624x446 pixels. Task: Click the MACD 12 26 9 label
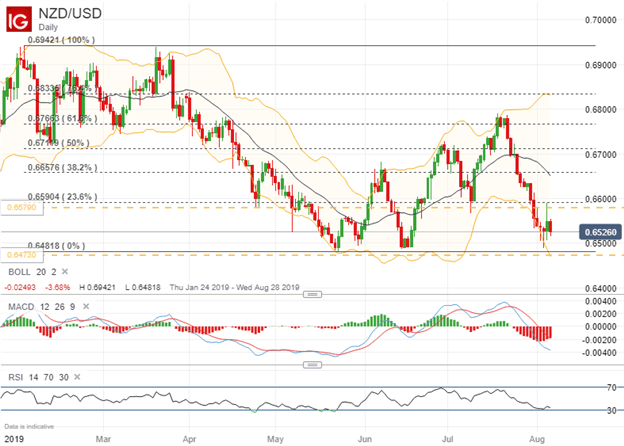[42, 307]
